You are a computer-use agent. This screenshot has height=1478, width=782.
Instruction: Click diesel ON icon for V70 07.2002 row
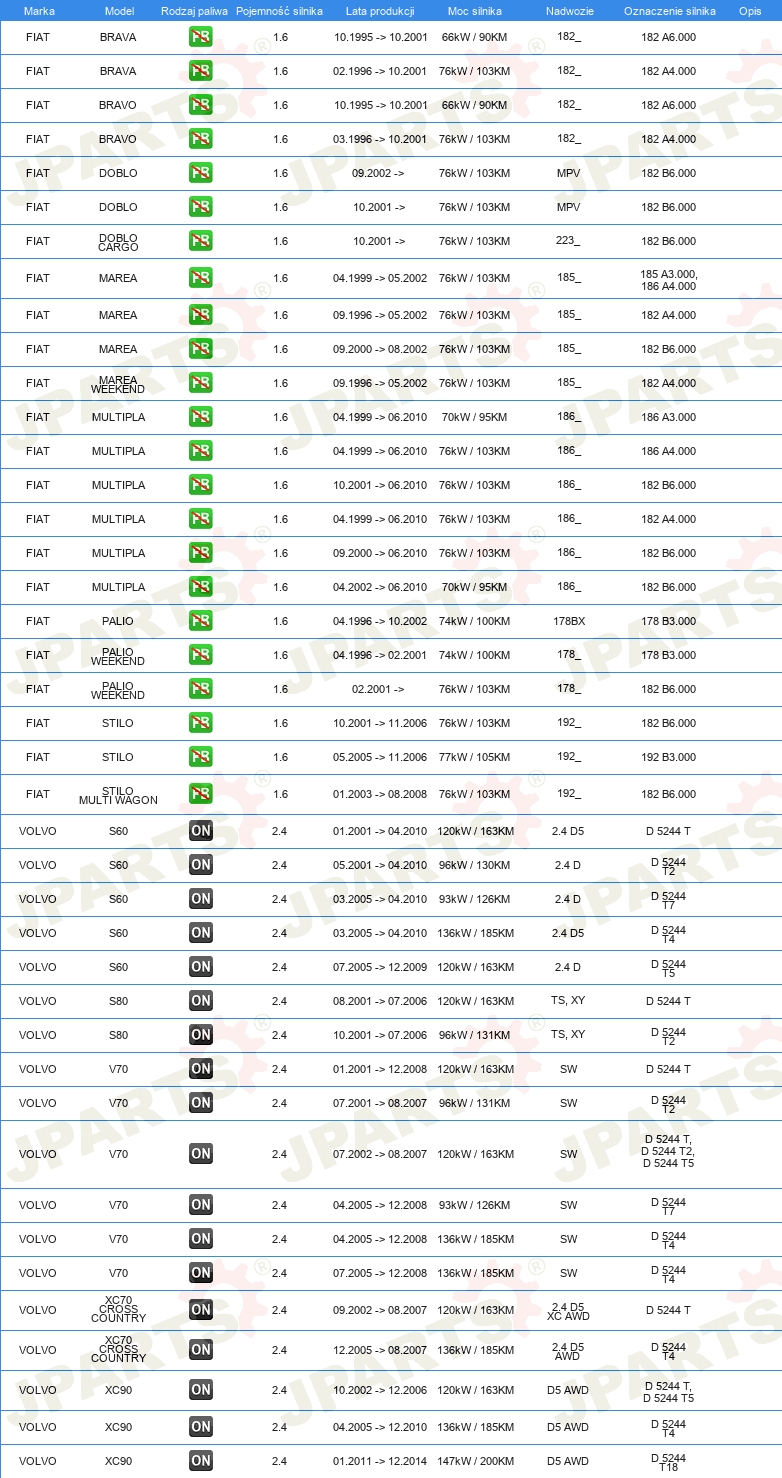[200, 1154]
